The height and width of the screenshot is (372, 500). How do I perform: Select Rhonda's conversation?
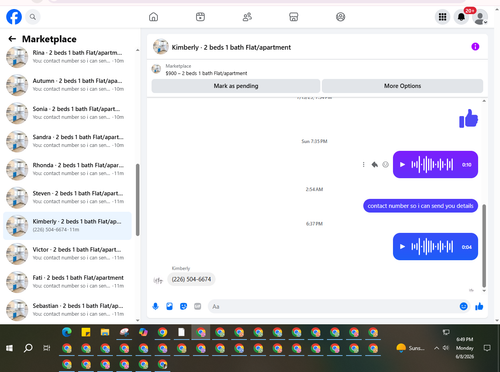coord(67,169)
